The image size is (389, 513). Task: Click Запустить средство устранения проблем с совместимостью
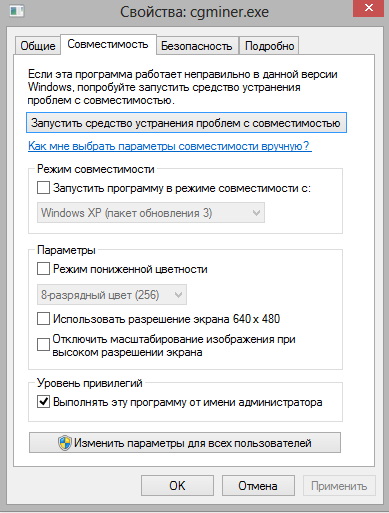pyautogui.click(x=186, y=123)
